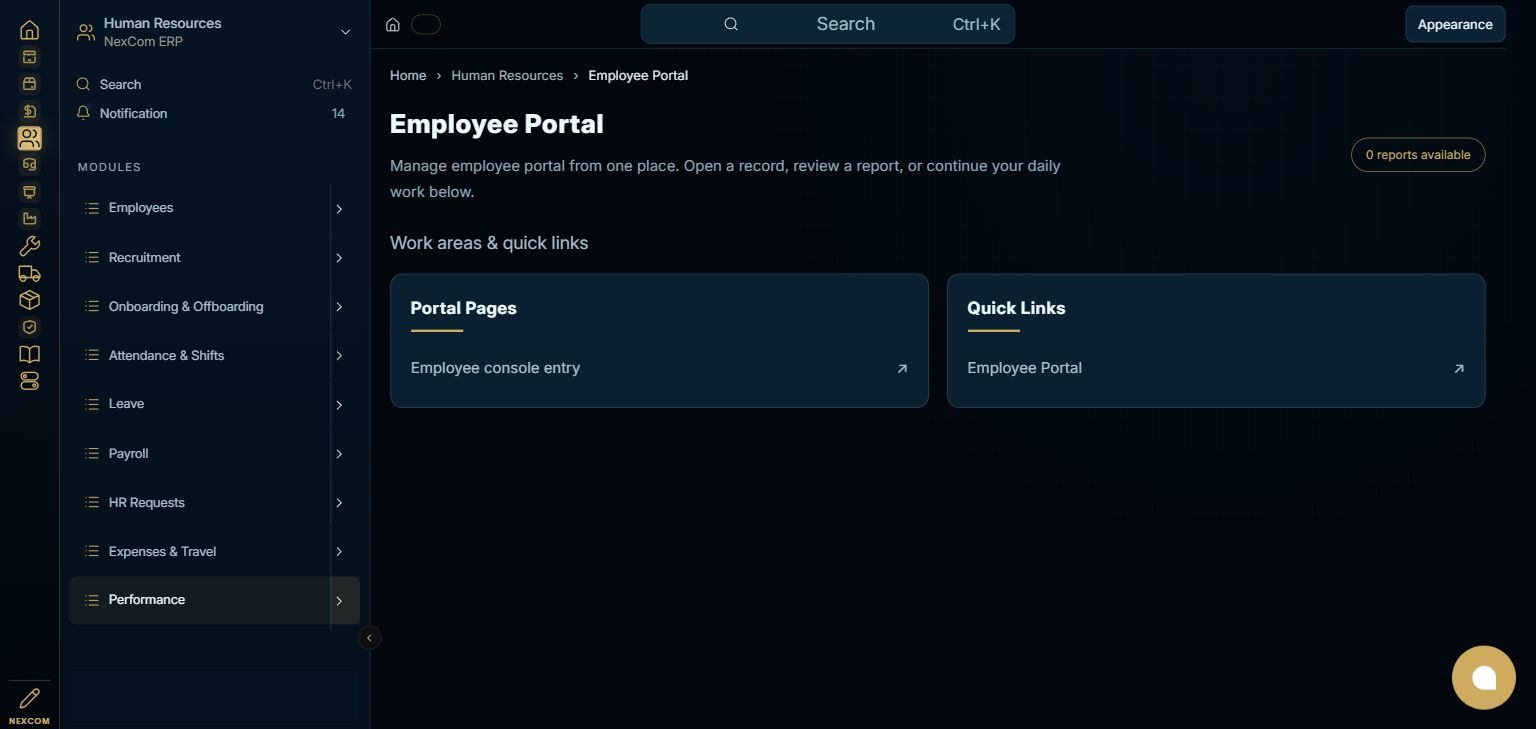Expand the Performance module chevron
This screenshot has height=729, width=1536.
[x=339, y=601]
